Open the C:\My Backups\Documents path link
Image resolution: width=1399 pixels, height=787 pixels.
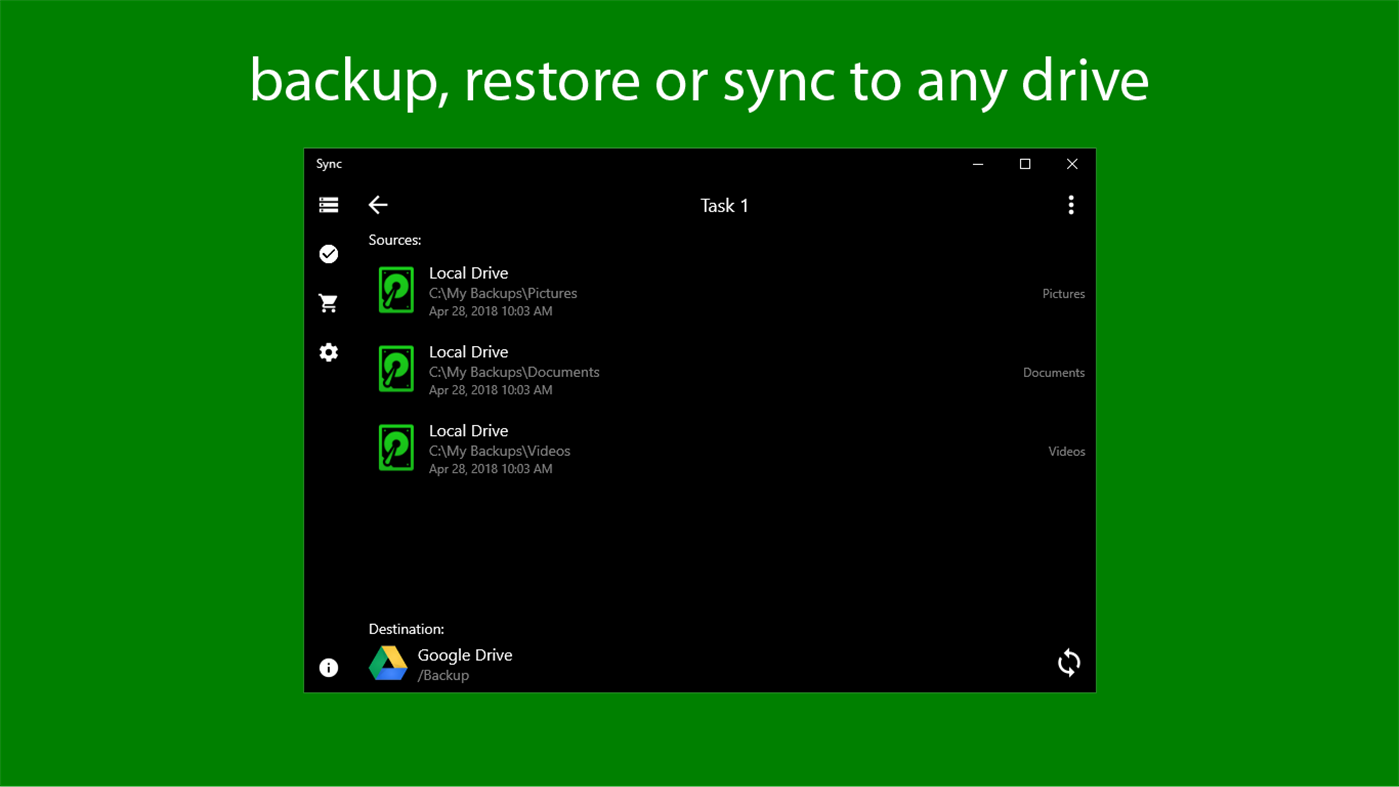coord(514,372)
